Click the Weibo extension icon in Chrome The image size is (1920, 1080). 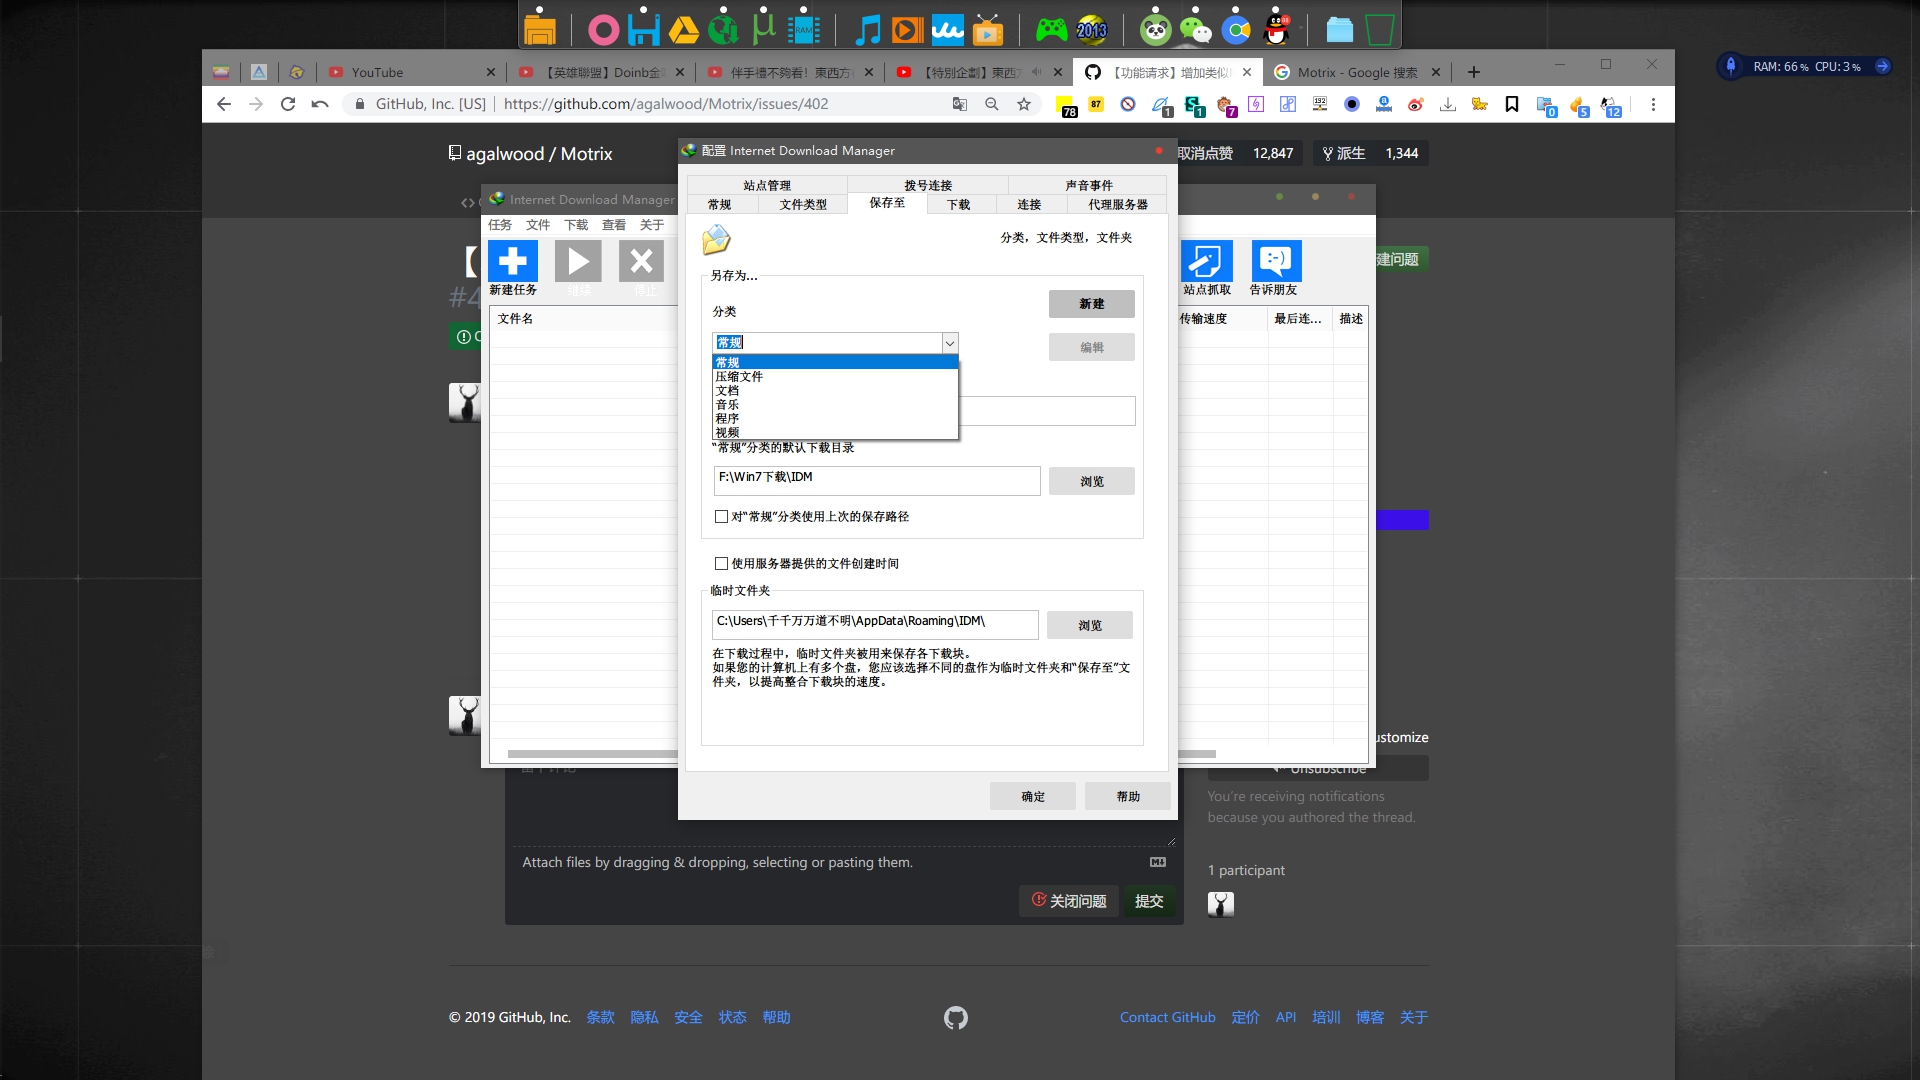tap(1415, 104)
